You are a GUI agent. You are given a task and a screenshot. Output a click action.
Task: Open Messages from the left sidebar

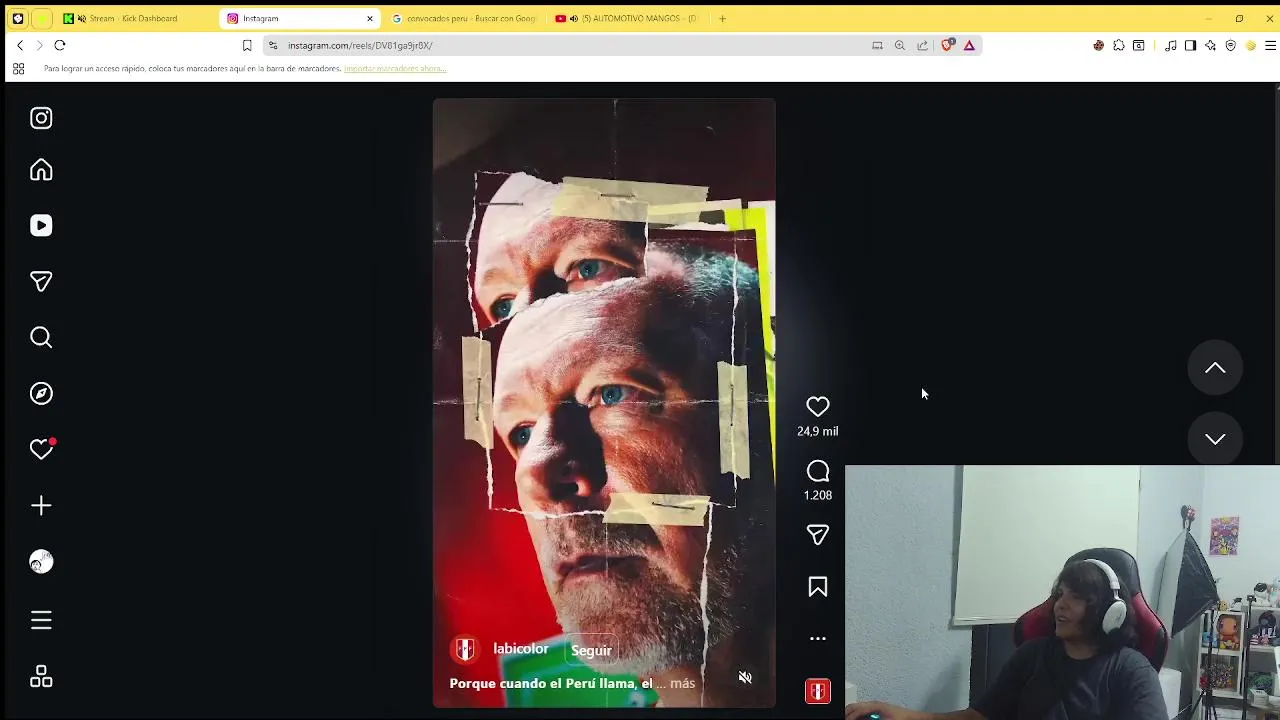41,282
